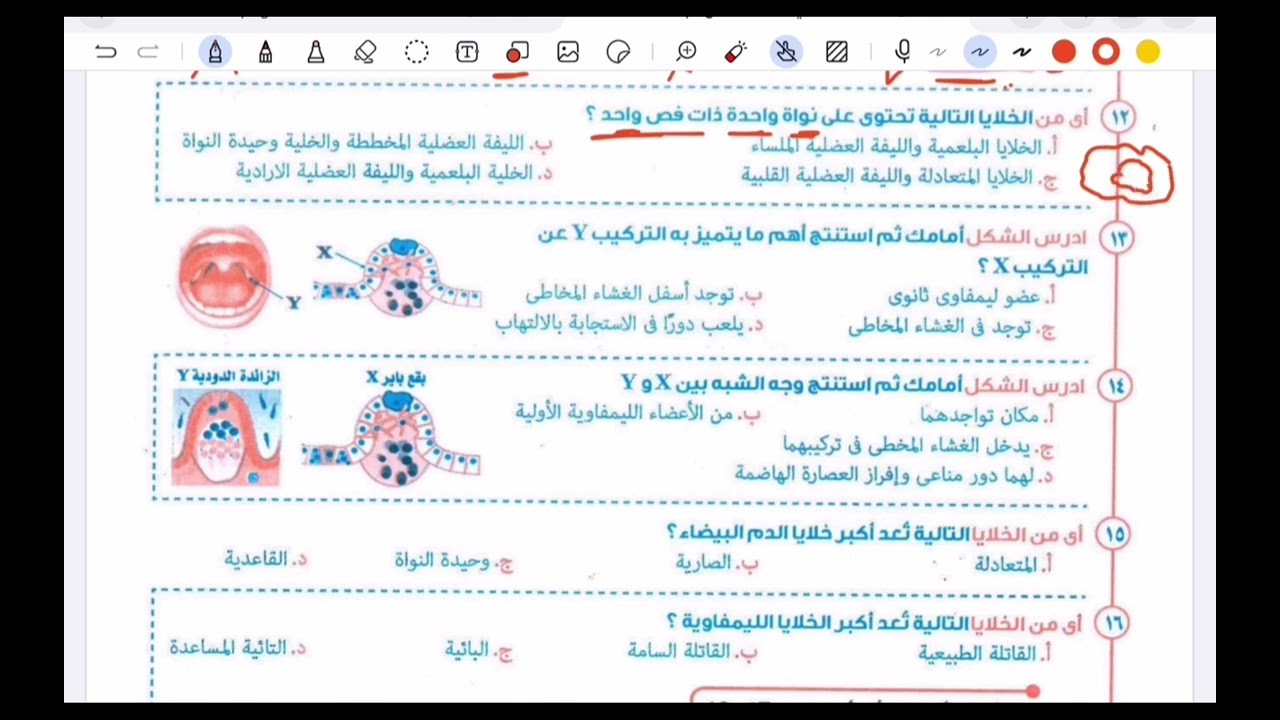1280x720 pixels.
Task: Choose the medium stroke width
Action: [980, 52]
